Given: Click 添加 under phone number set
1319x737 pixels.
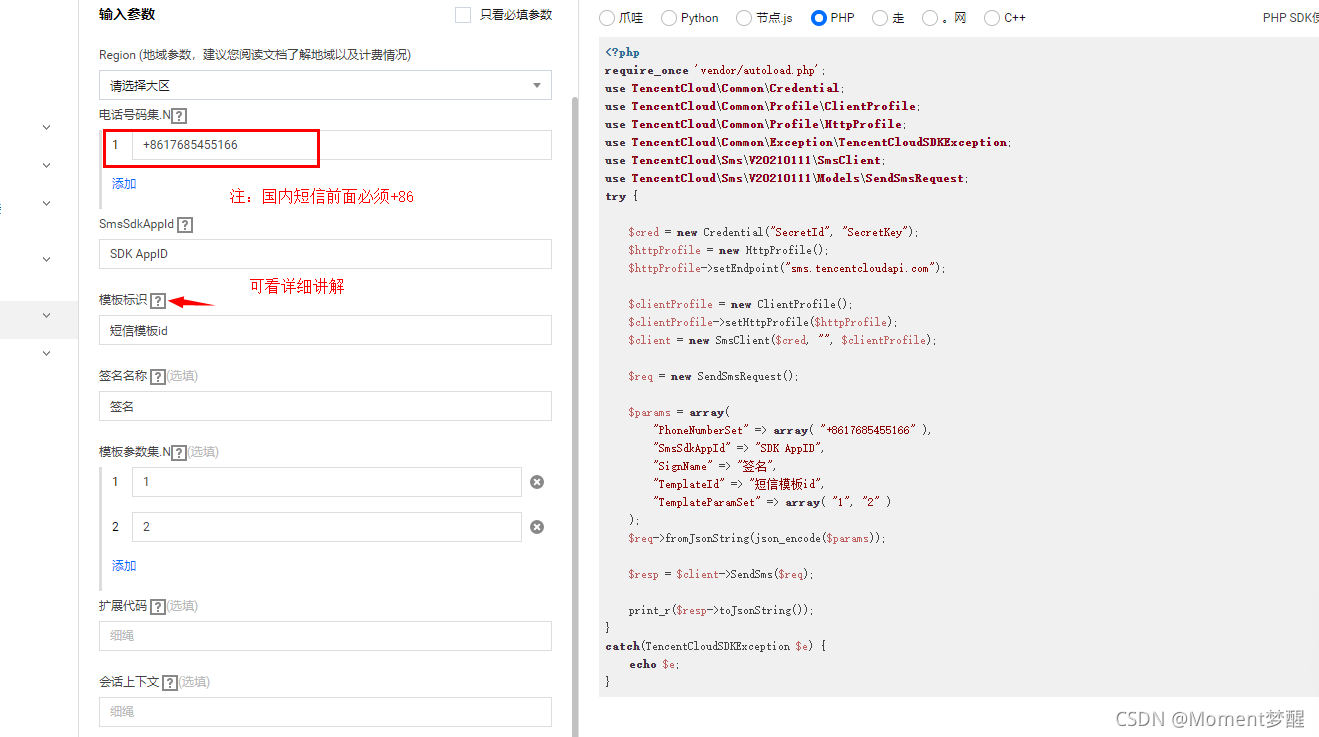Looking at the screenshot, I should click(x=124, y=184).
